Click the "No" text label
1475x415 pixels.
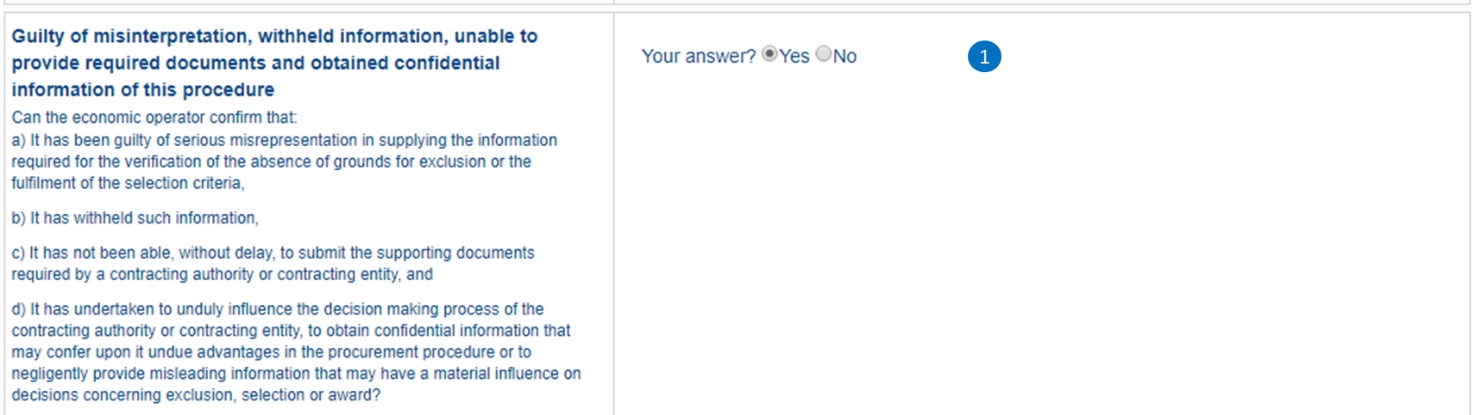[845, 57]
